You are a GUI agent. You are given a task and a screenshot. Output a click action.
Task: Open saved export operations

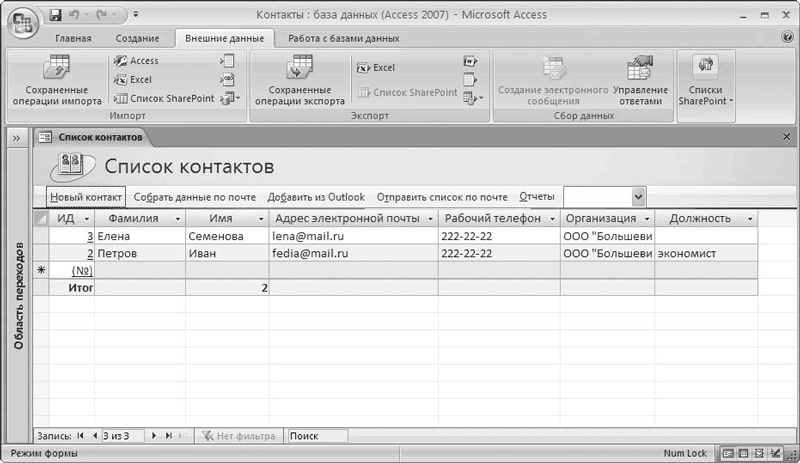coord(293,81)
